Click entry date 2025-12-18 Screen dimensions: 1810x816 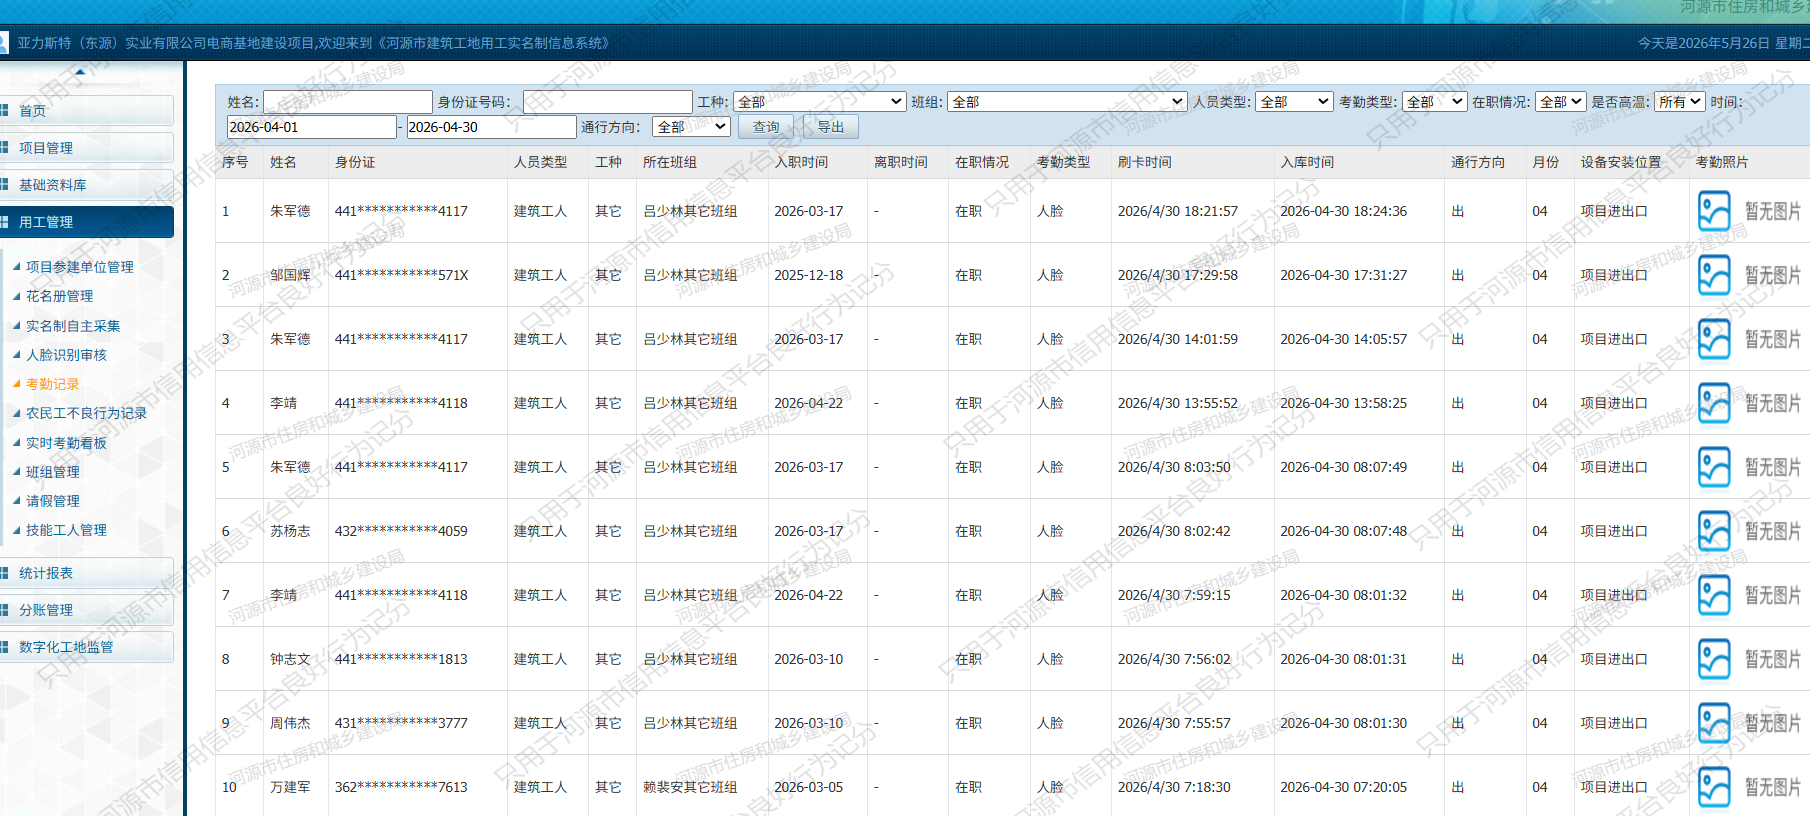tap(809, 275)
